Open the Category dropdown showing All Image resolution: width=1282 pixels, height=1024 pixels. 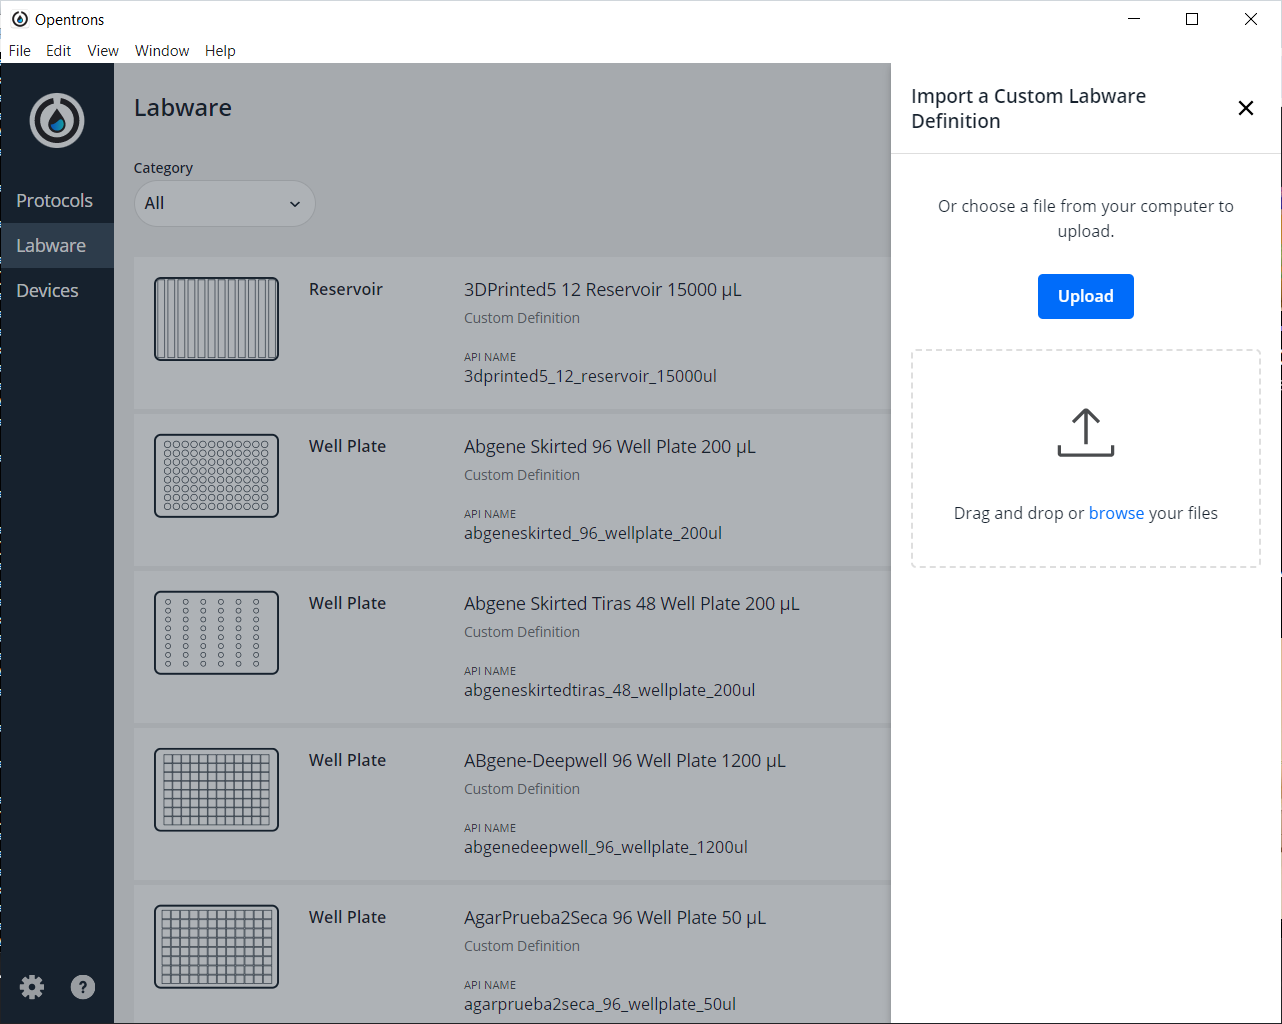pyautogui.click(x=225, y=204)
